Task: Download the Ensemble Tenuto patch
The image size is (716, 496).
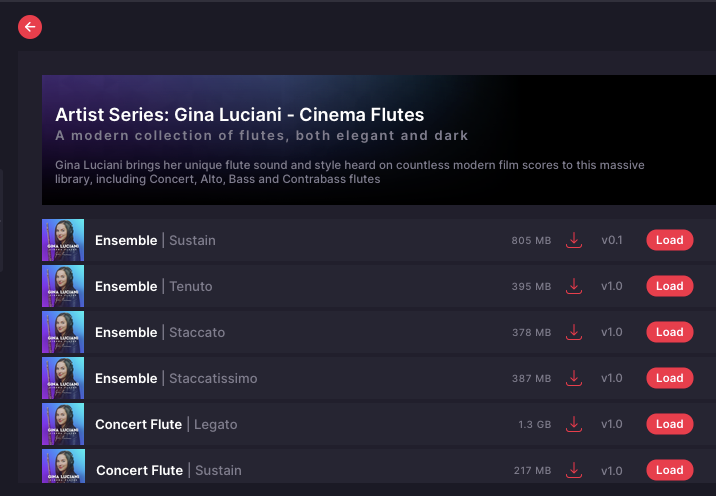Action: point(574,286)
